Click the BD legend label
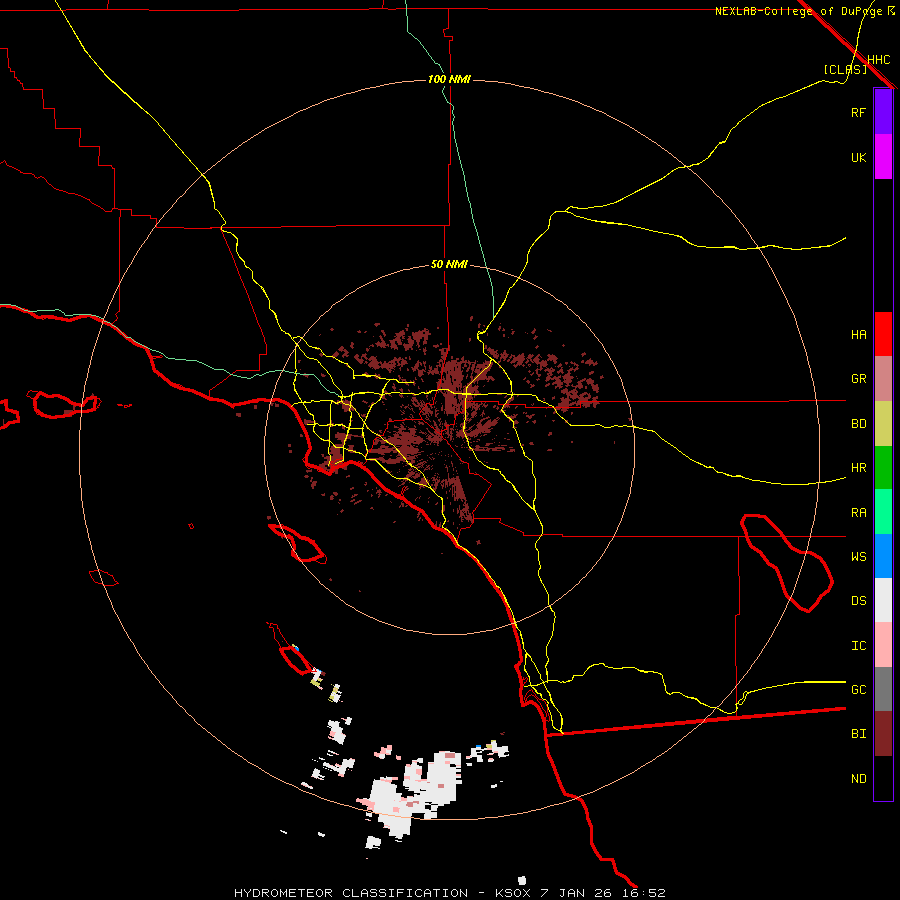900x900 pixels. click(858, 423)
